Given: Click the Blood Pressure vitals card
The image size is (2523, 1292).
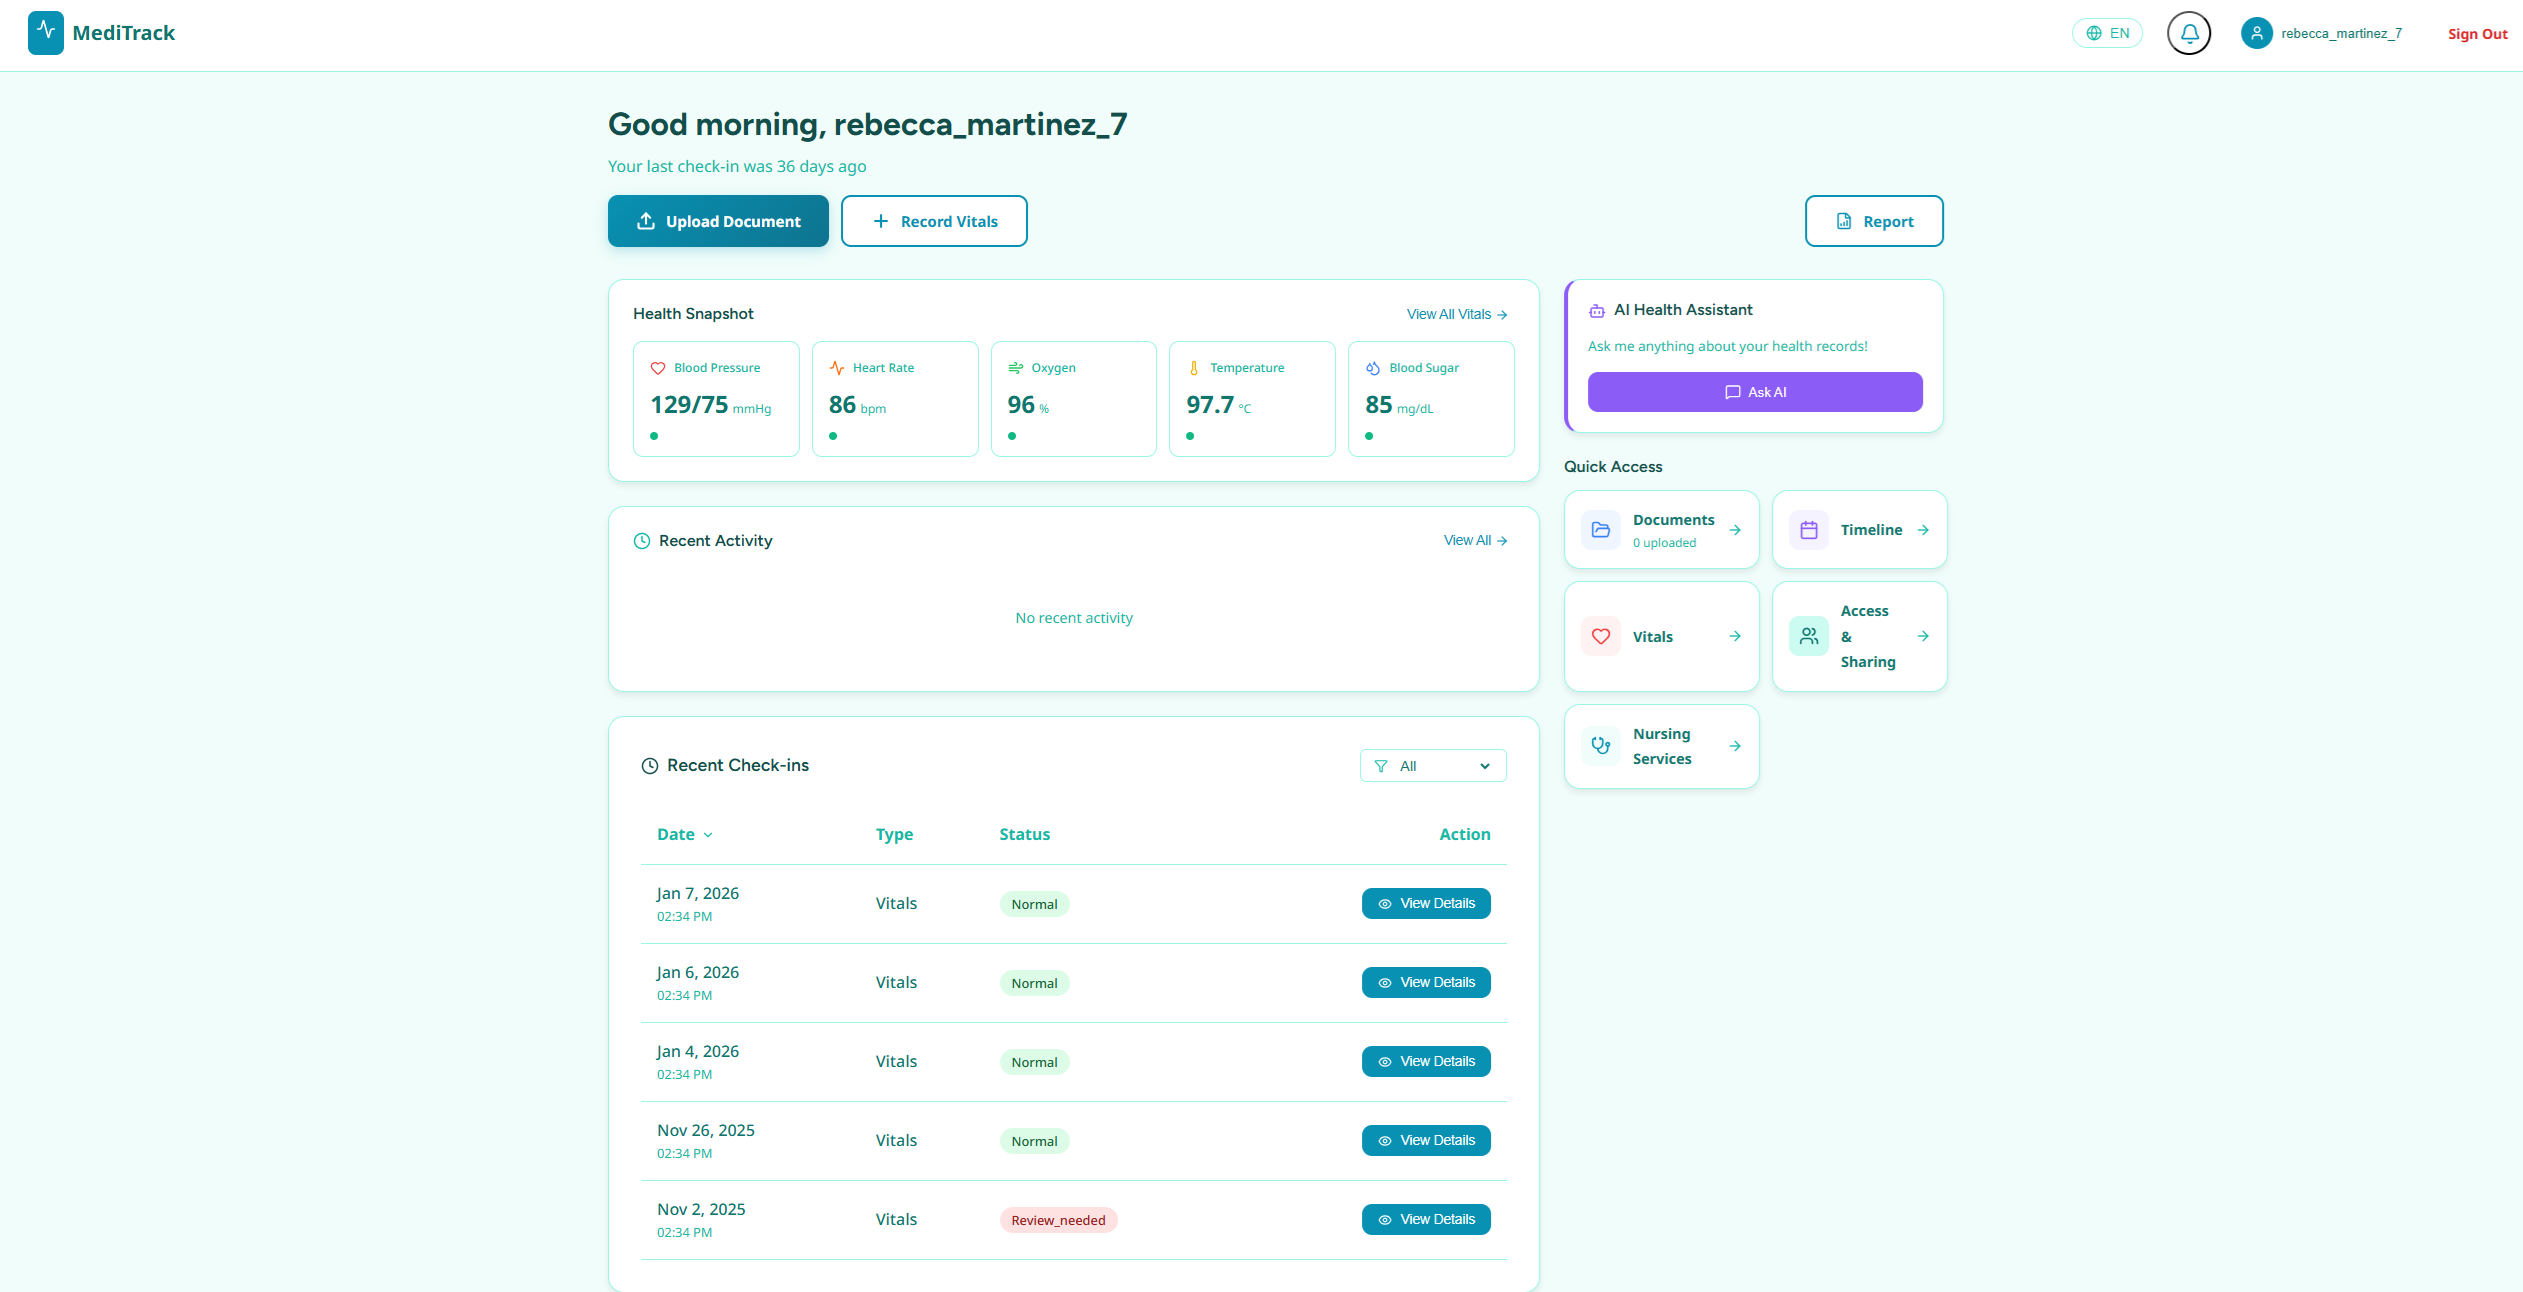Looking at the screenshot, I should [715, 399].
